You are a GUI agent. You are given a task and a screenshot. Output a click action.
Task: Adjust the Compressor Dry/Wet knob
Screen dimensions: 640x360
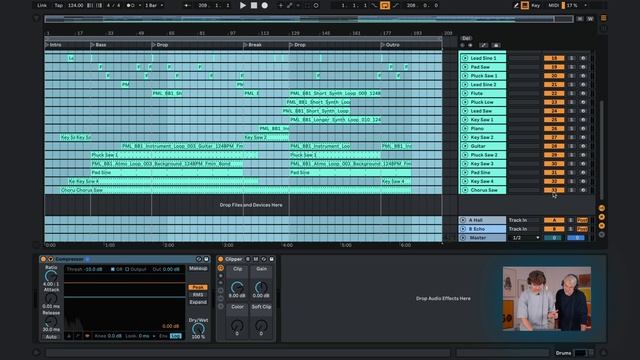coord(198,329)
